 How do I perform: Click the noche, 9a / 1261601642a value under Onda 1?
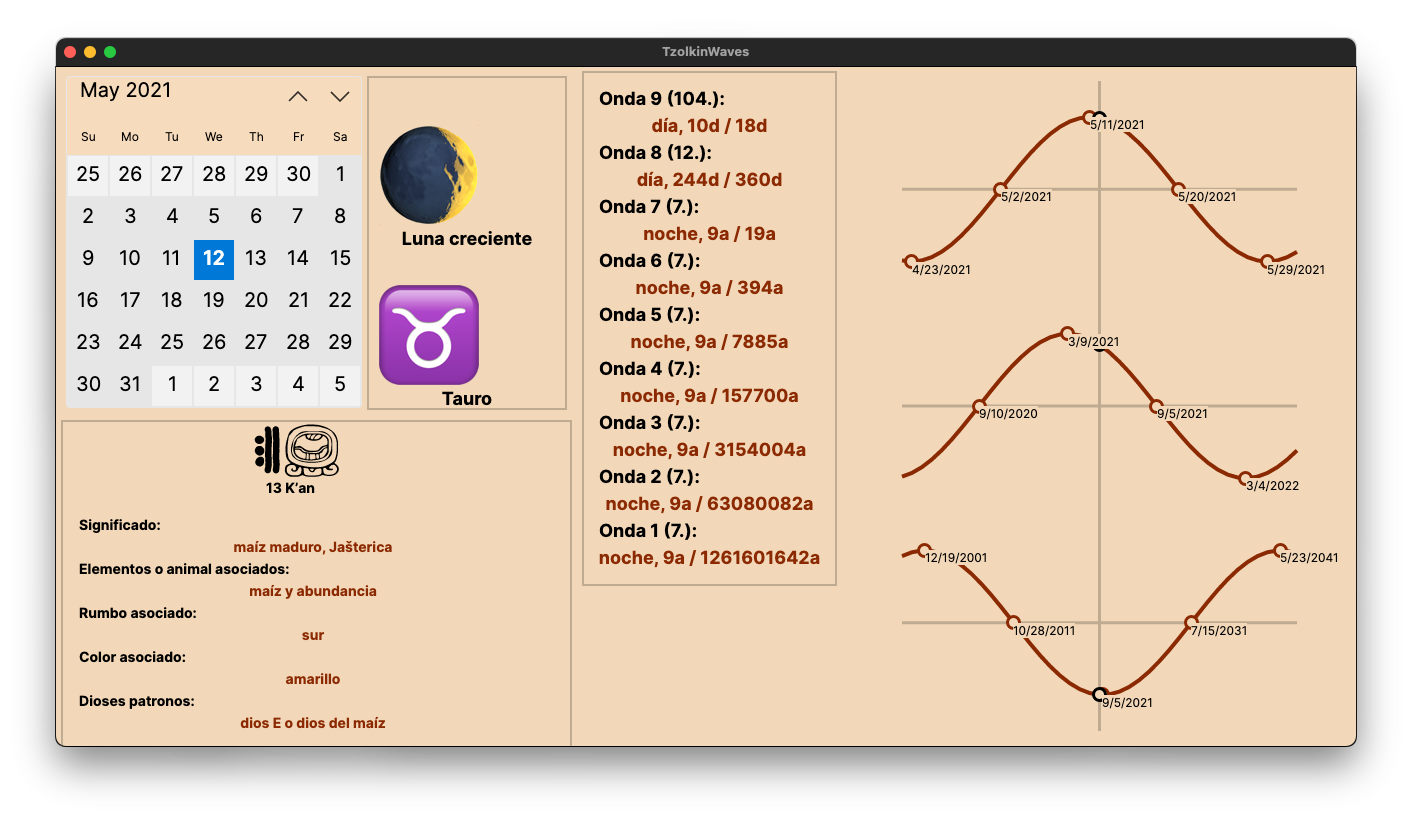tap(710, 557)
